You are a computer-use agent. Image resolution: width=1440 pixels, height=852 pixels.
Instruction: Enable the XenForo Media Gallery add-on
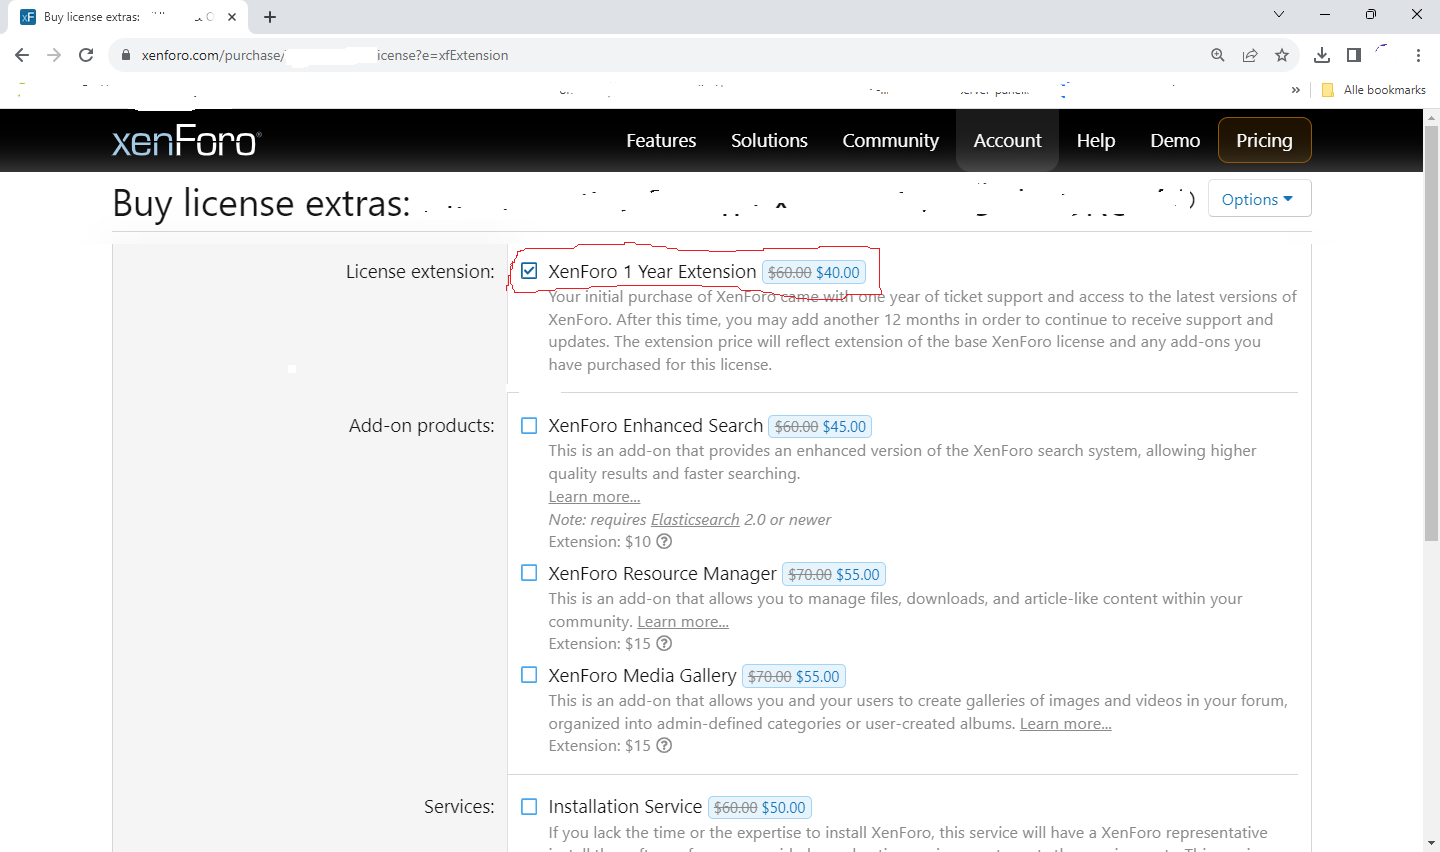coord(529,675)
